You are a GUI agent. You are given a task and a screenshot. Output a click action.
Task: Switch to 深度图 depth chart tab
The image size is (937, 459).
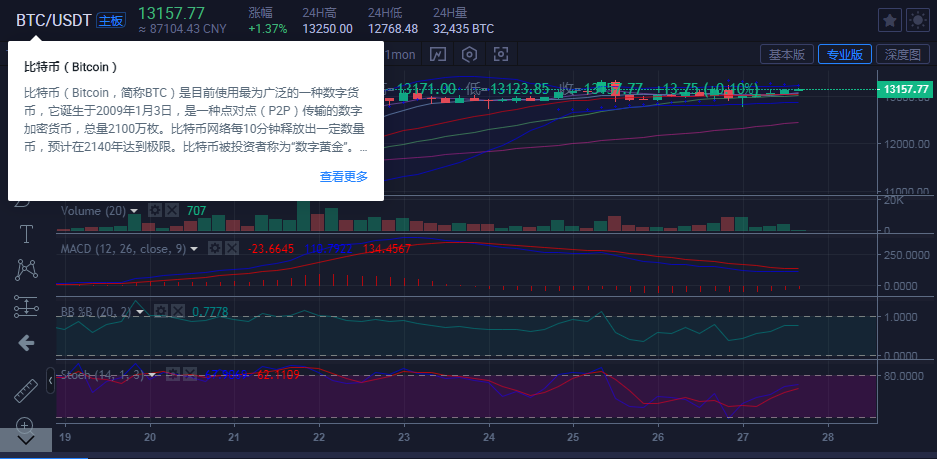(x=903, y=54)
